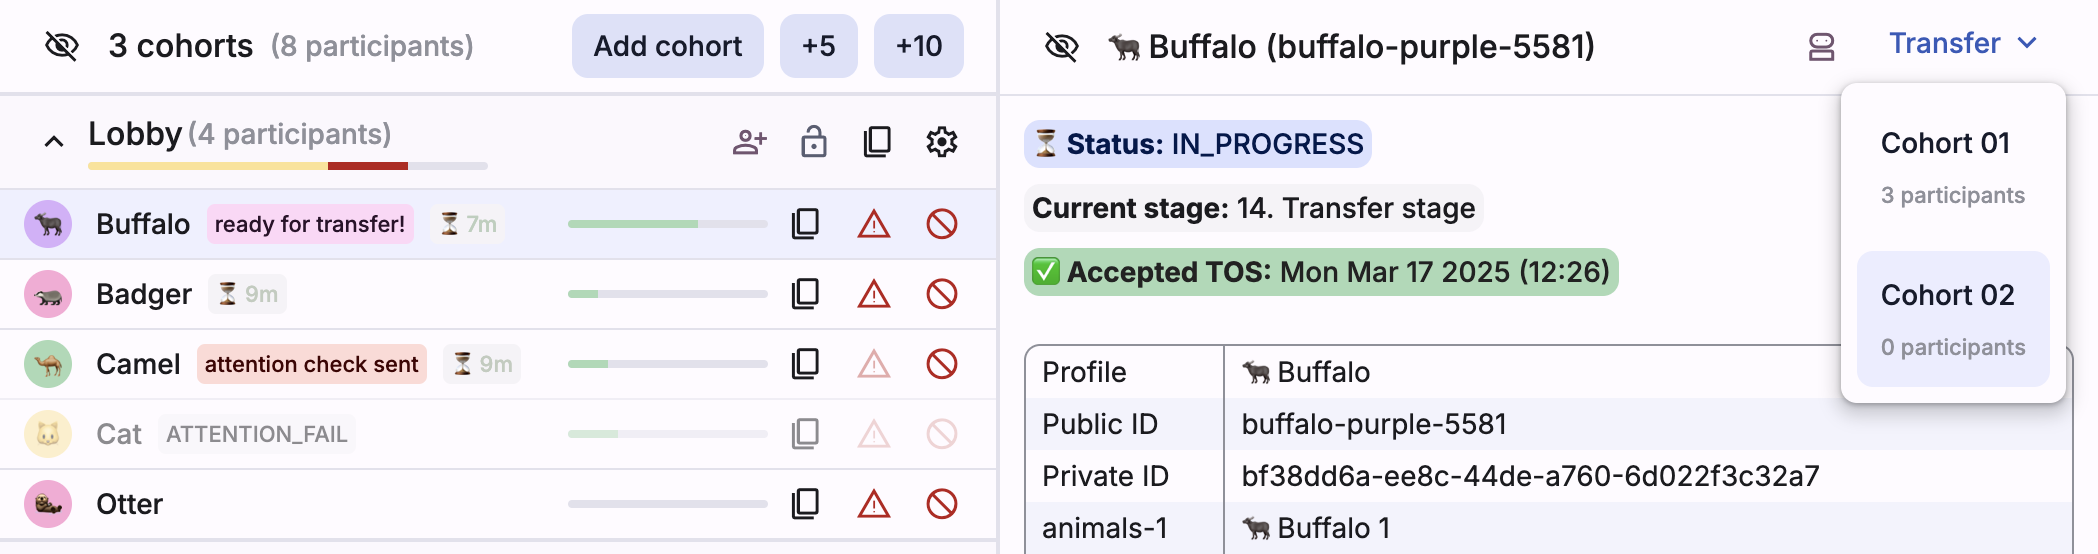
Task: Click the Lobby lock icon
Action: [x=814, y=142]
